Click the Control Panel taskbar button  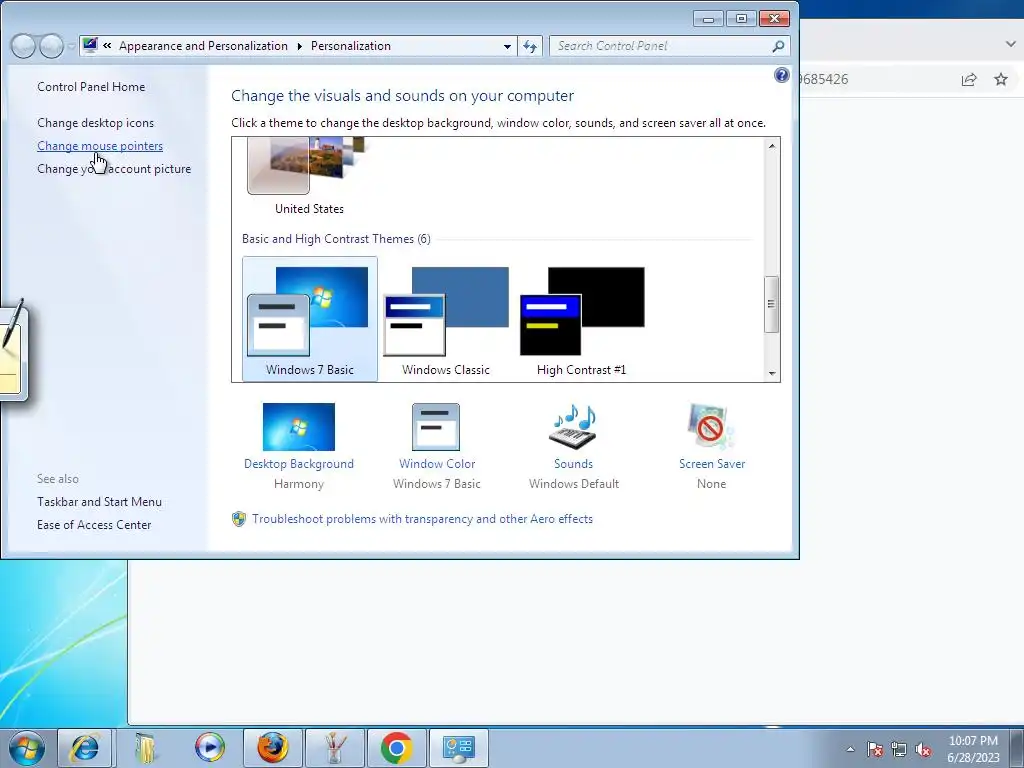click(x=458, y=748)
